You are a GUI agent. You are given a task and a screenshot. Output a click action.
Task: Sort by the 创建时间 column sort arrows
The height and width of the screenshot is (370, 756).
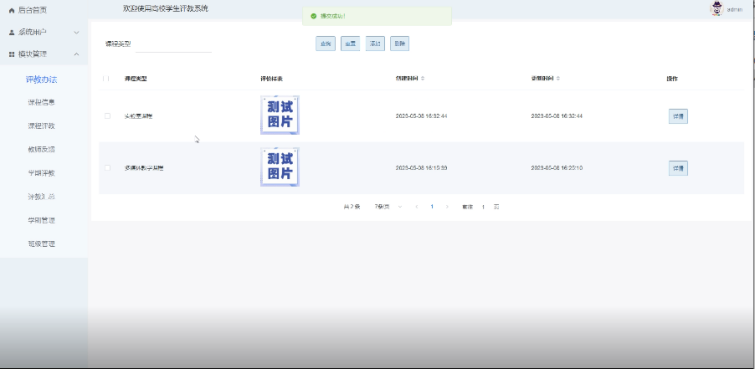(422, 78)
